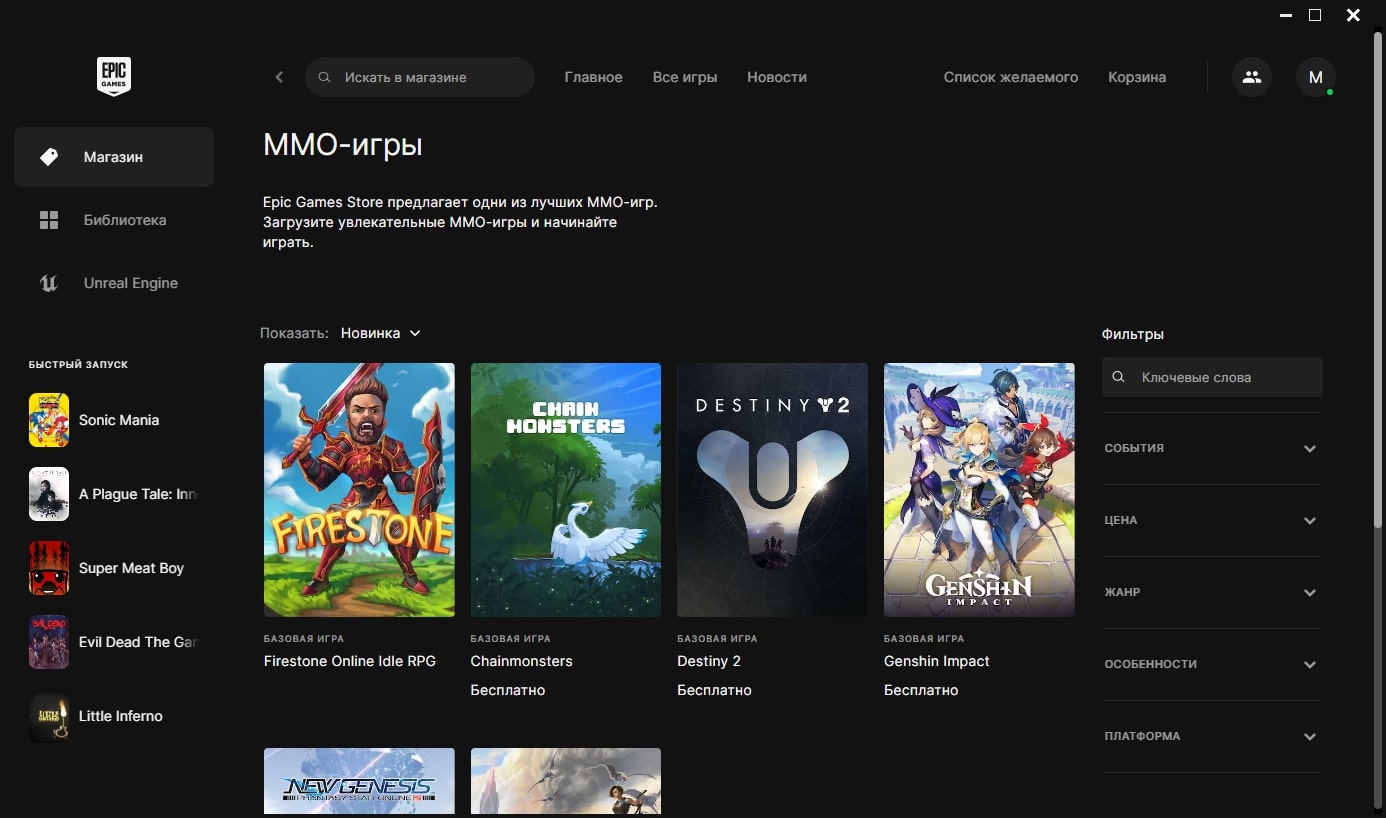Expand the Жанр filter
This screenshot has height=818, width=1386.
[1212, 592]
